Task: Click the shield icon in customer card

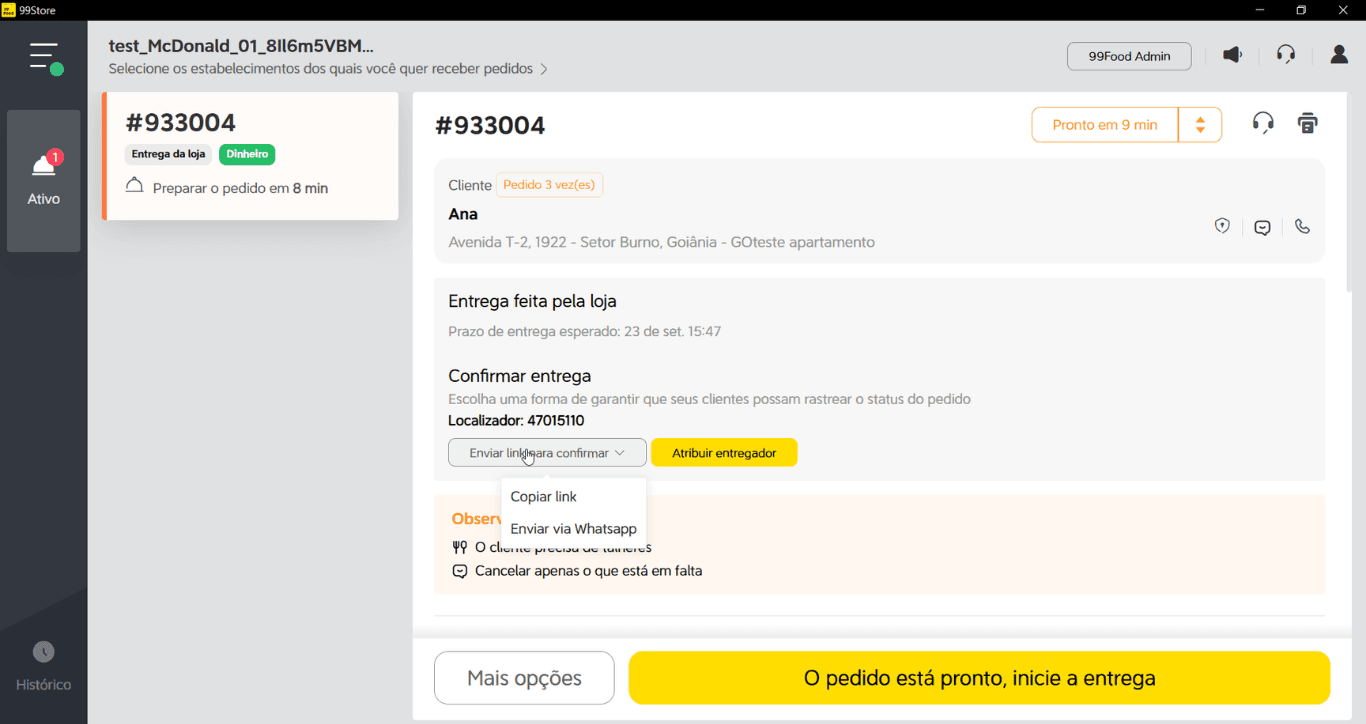Action: 1222,227
